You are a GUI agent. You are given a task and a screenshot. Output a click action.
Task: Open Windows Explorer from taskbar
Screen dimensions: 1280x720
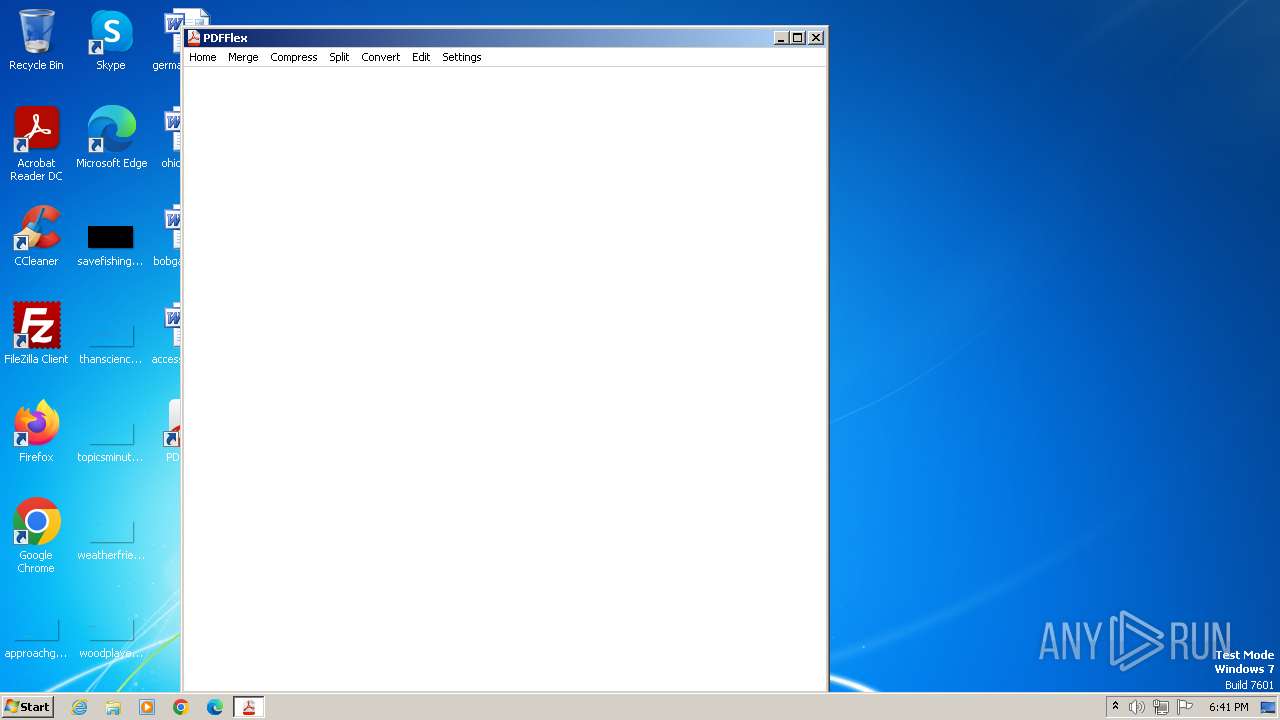(113, 707)
